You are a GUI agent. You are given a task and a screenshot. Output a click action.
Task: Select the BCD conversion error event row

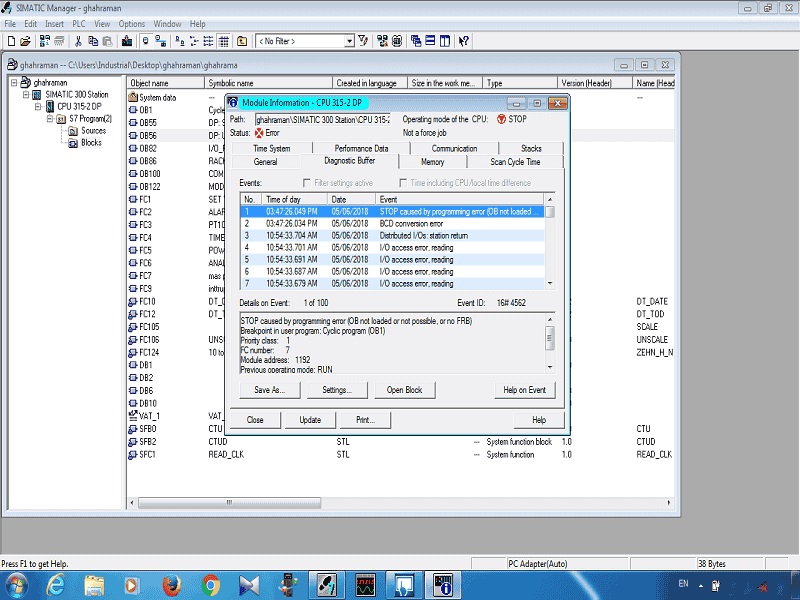[x=392, y=223]
